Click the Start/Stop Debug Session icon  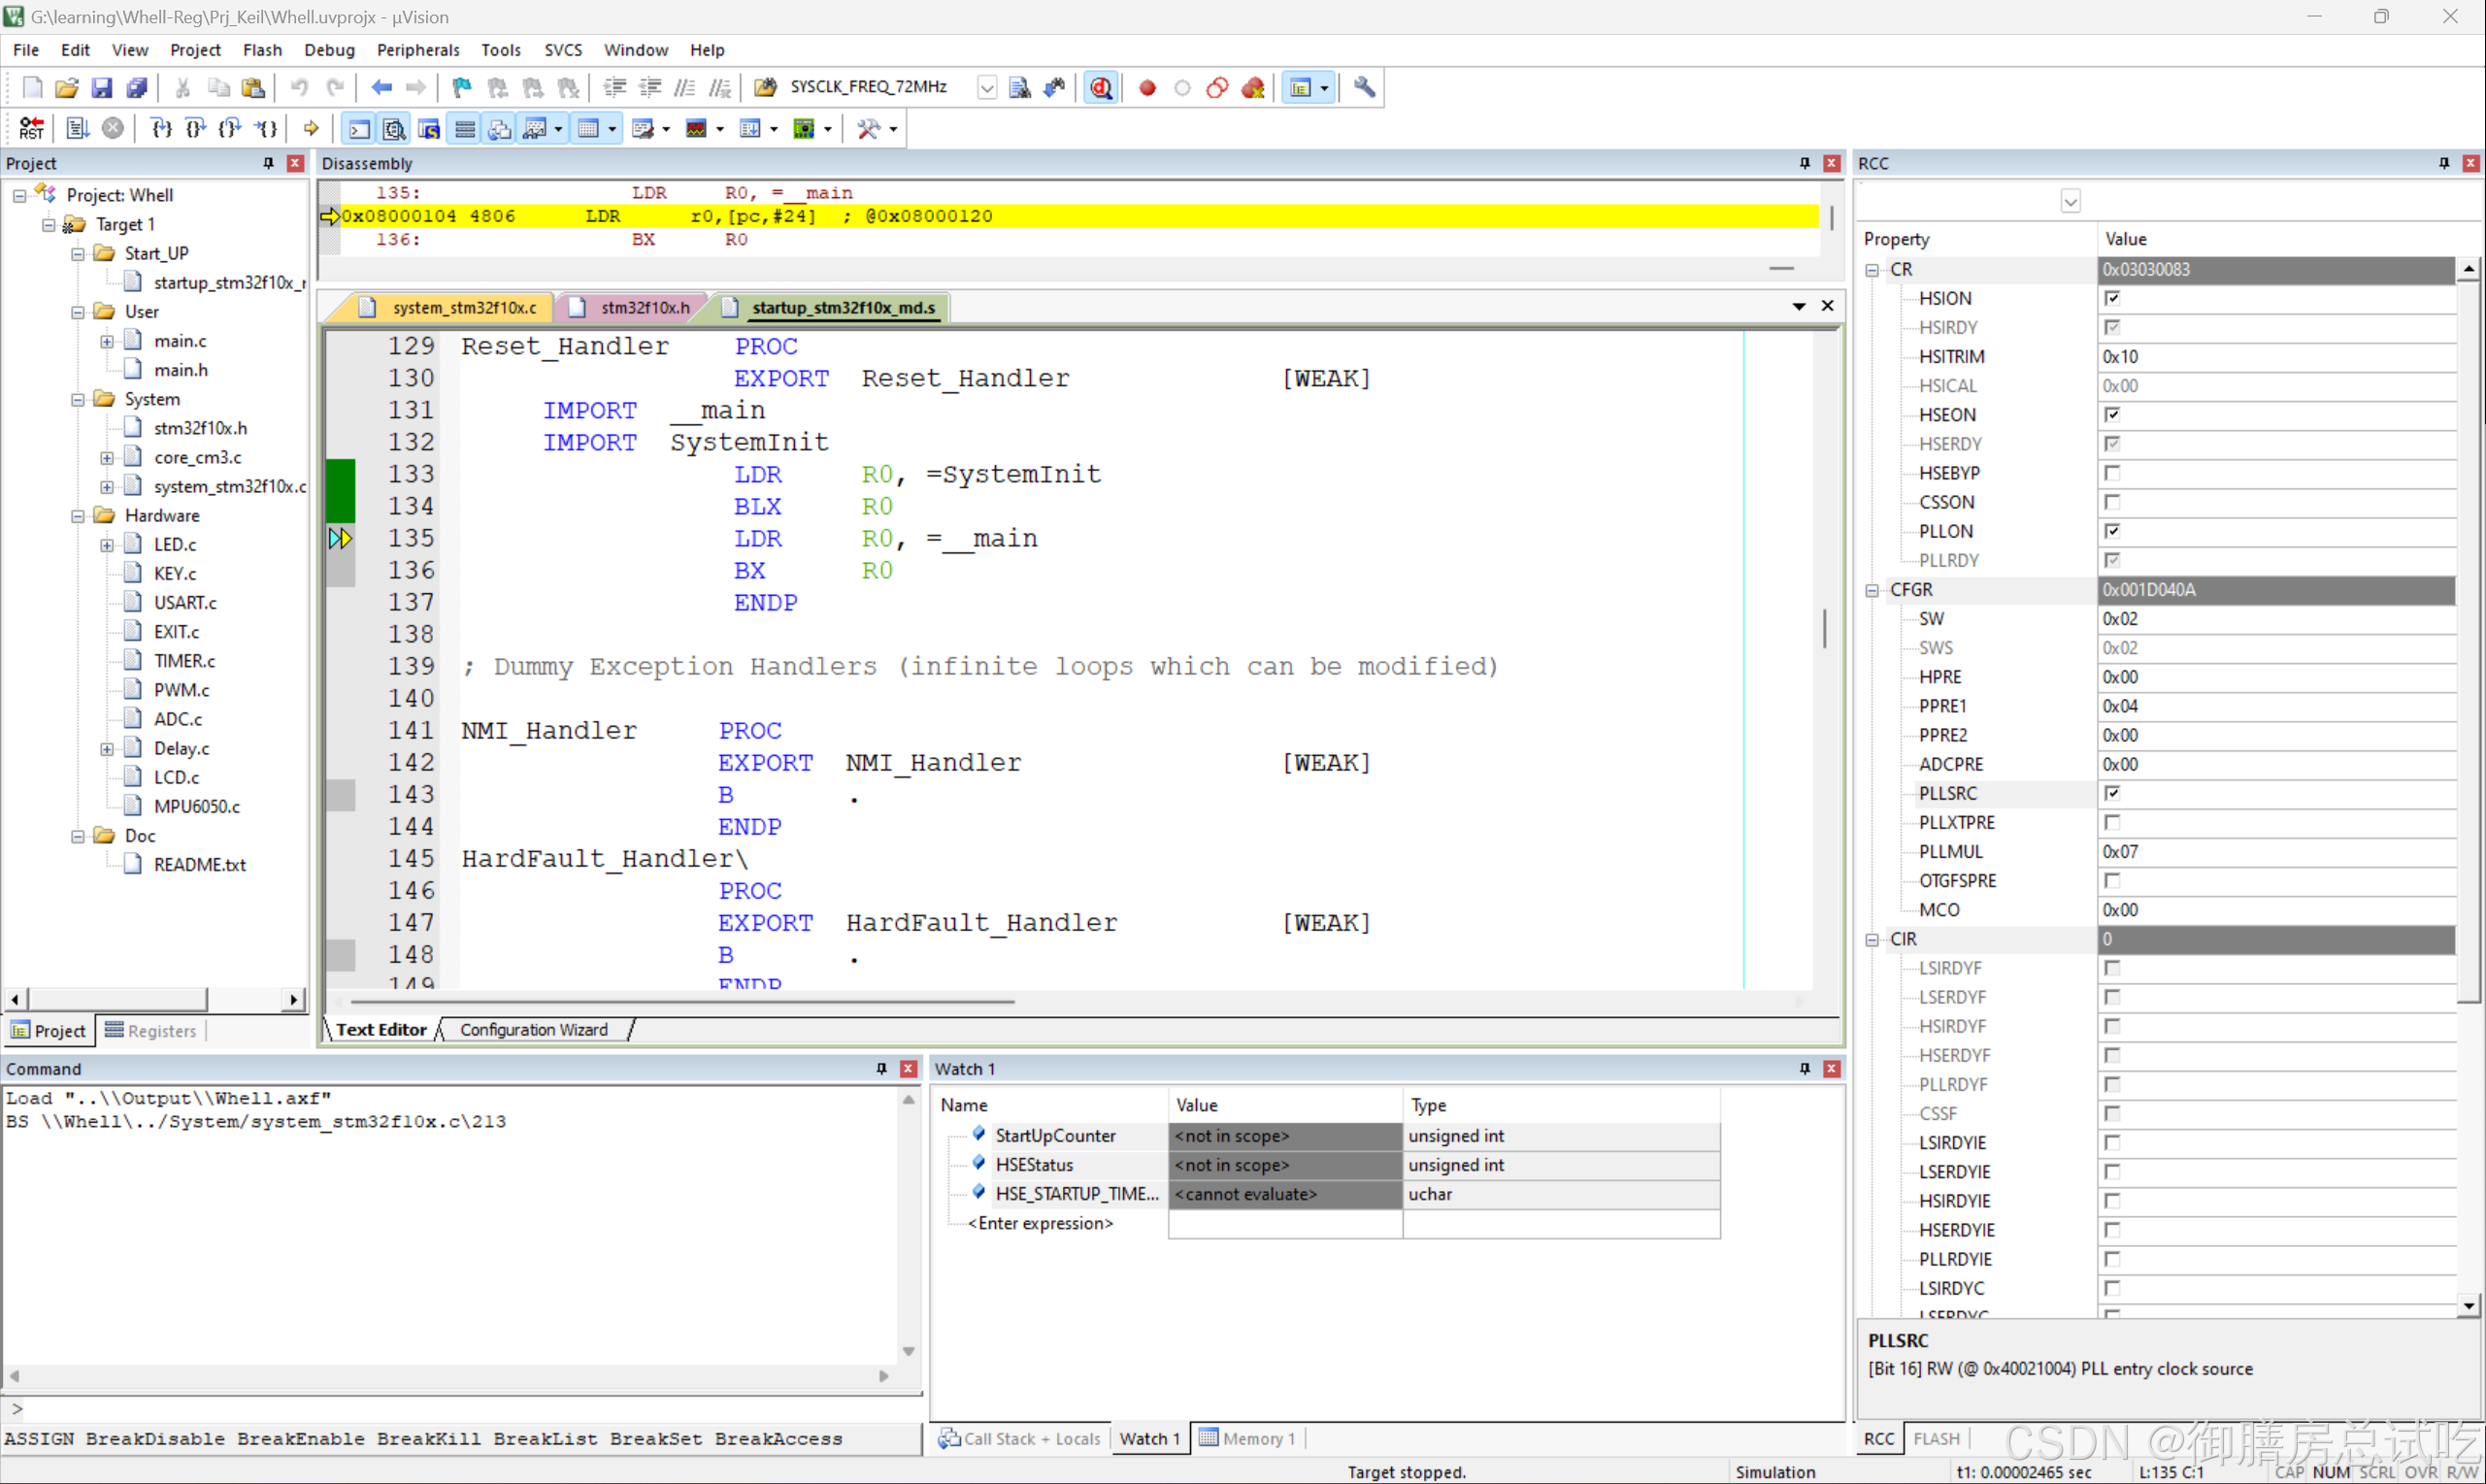[1101, 88]
